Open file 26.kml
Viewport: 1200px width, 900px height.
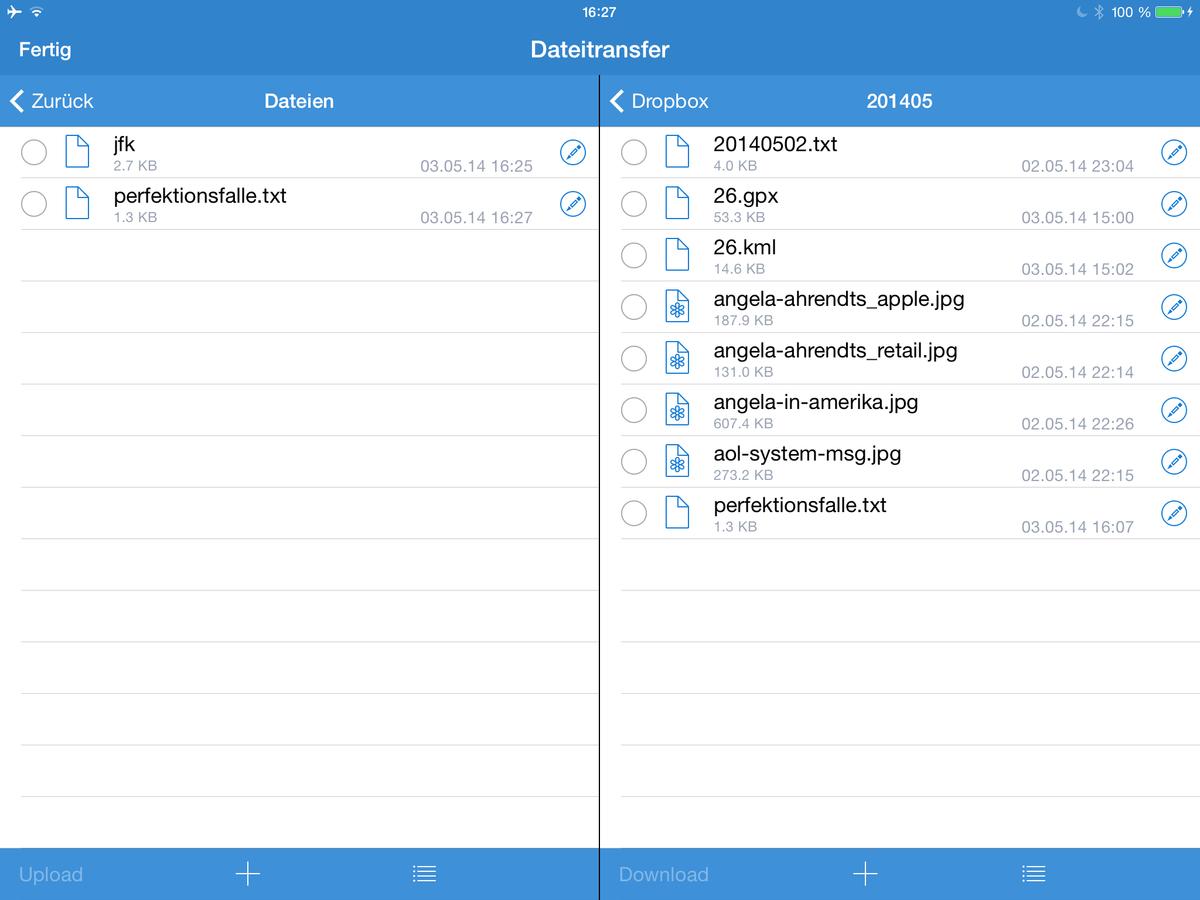745,247
